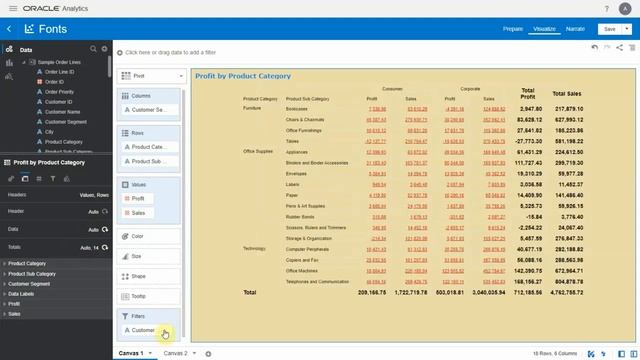Click the share icon
This screenshot has height=360, width=640.
click(x=620, y=48)
